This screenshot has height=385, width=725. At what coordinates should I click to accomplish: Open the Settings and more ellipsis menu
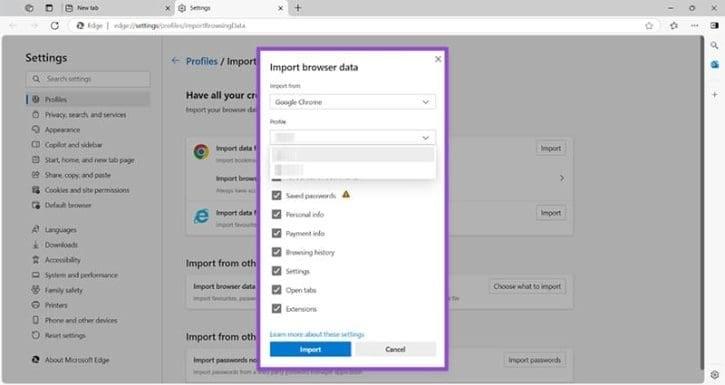[694, 25]
